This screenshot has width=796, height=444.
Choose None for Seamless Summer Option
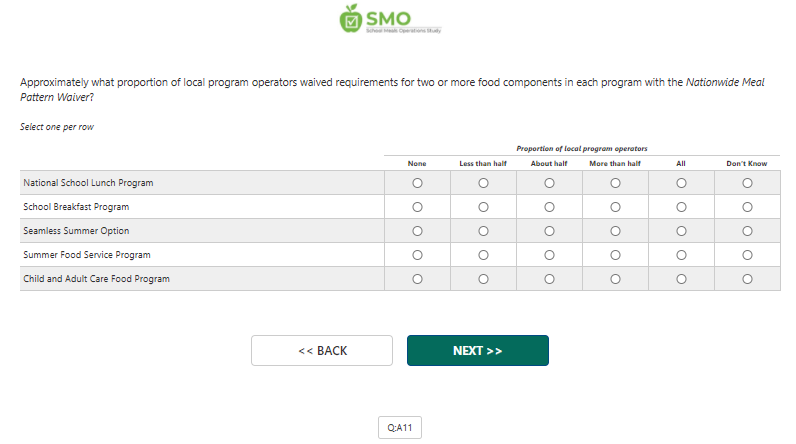(417, 231)
